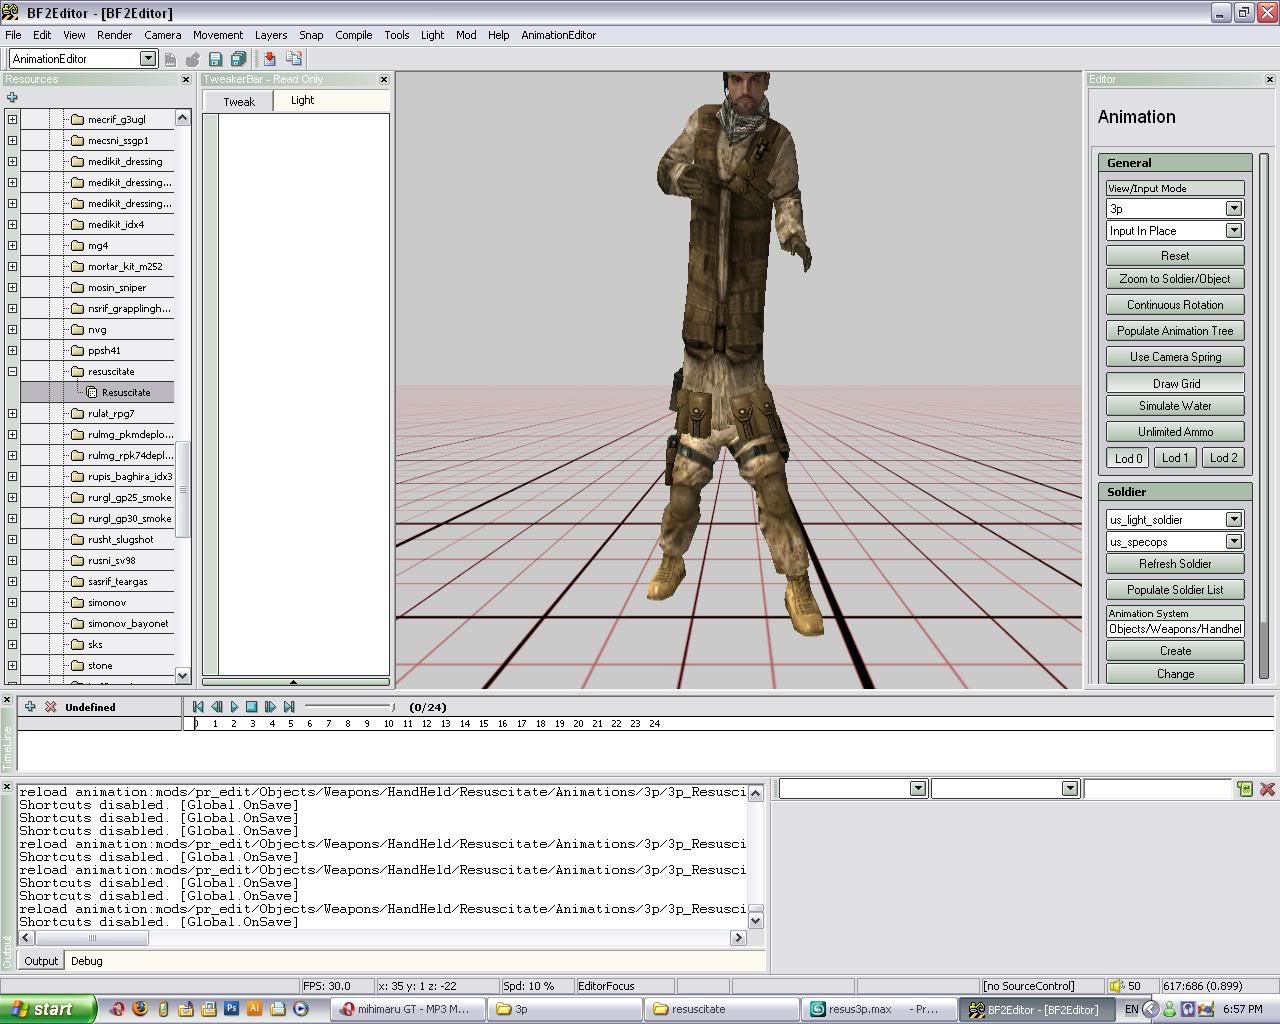Jump to the last frame of the timeline
This screenshot has width=1280, height=1024.
[289, 707]
